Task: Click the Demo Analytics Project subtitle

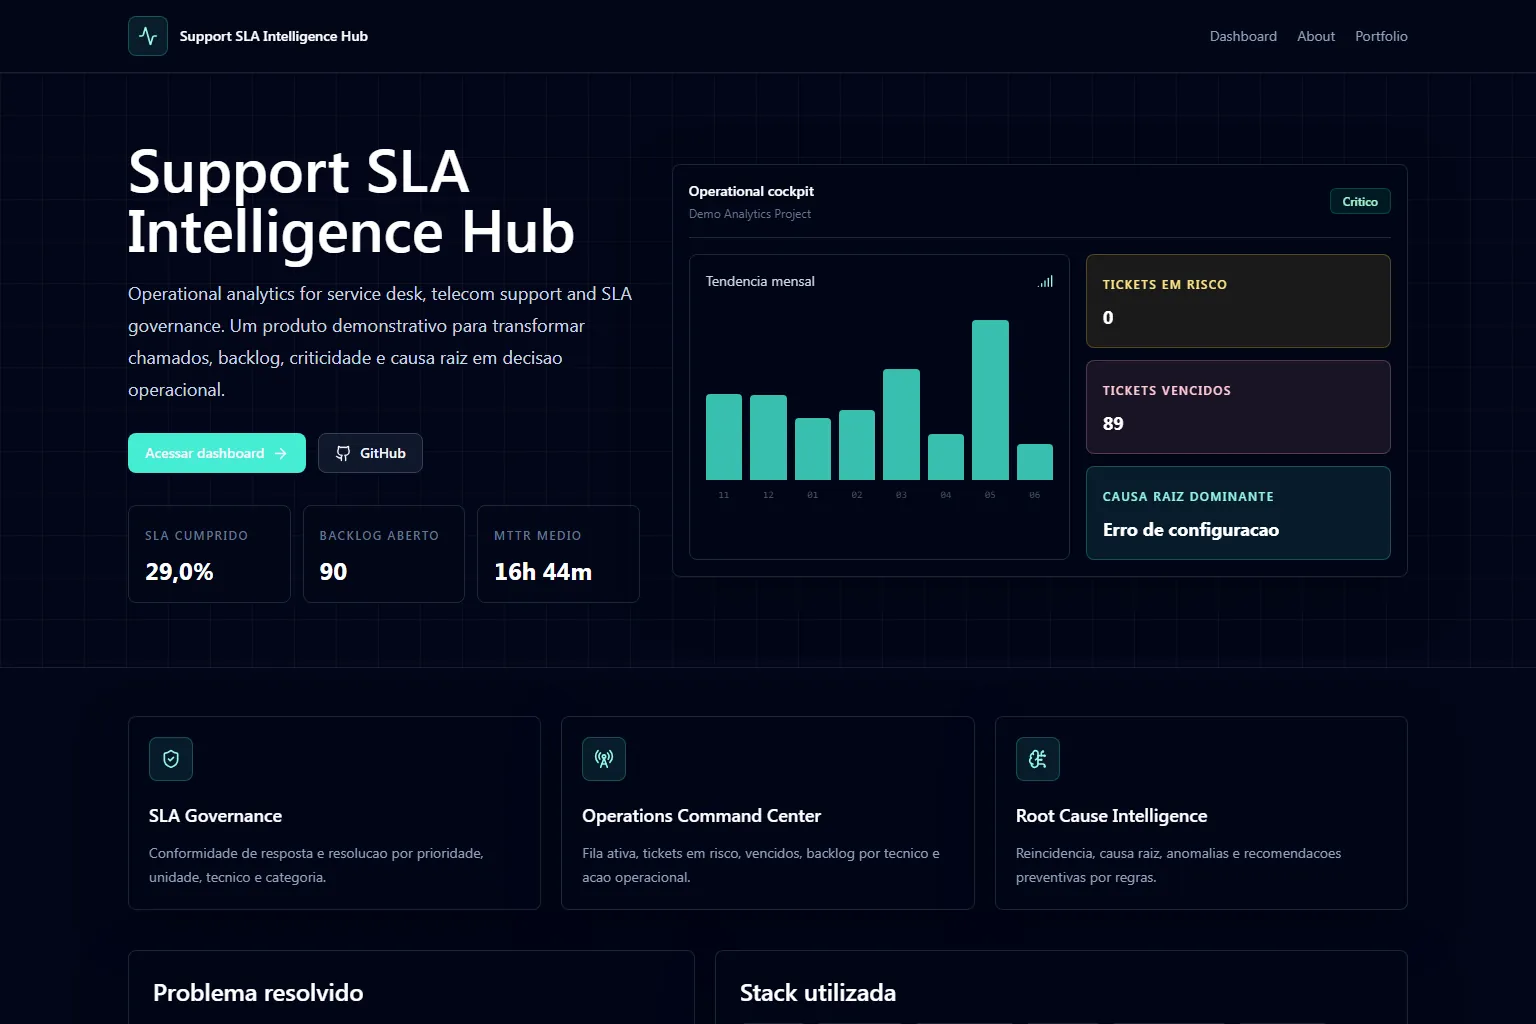Action: pyautogui.click(x=750, y=214)
